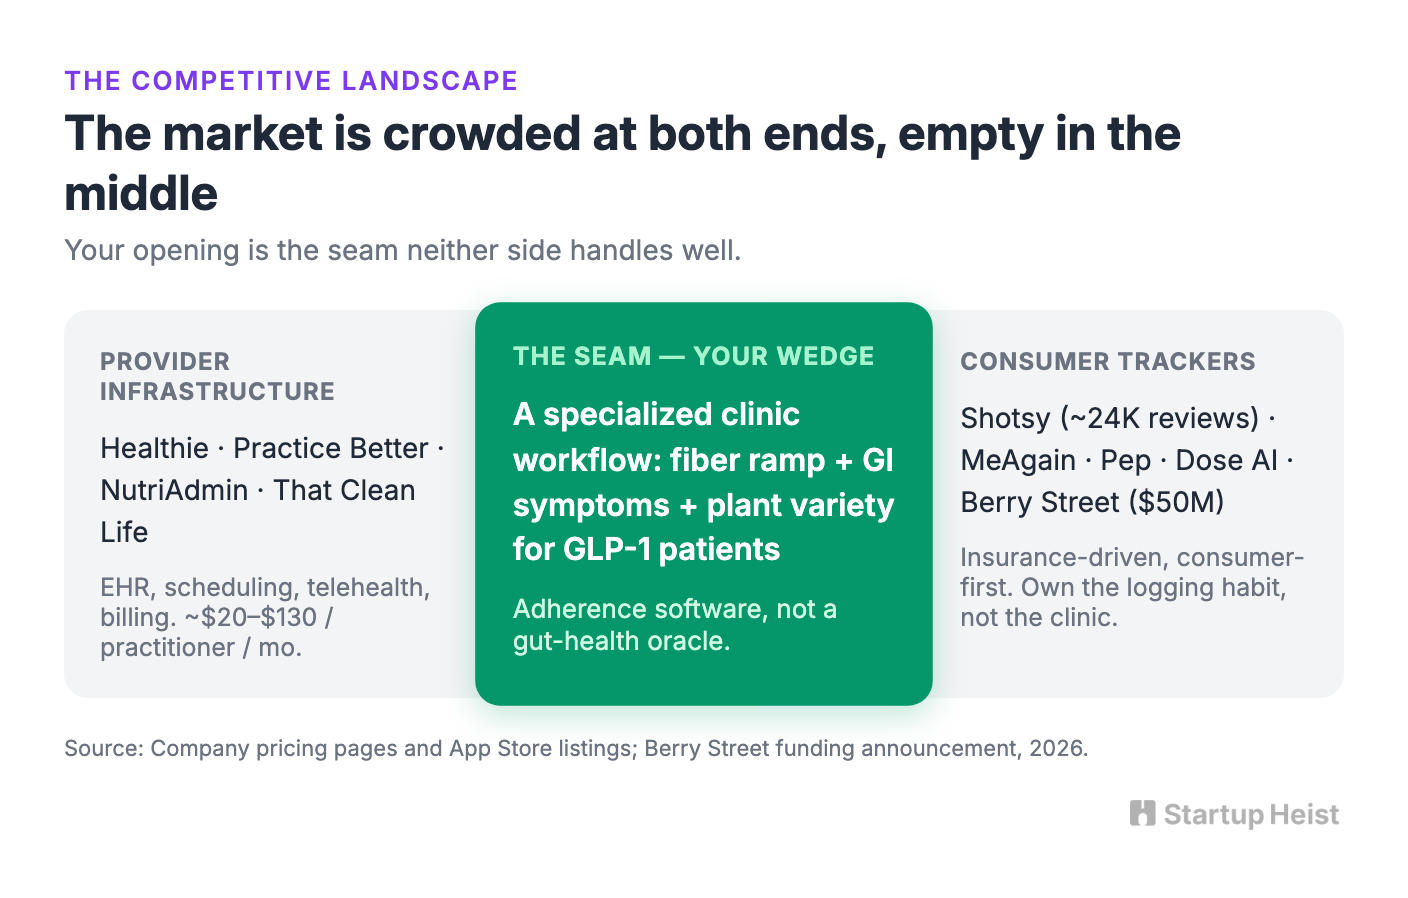Select the CONSUMER TRACKERS heading
Image resolution: width=1408 pixels, height=898 pixels.
[1108, 361]
